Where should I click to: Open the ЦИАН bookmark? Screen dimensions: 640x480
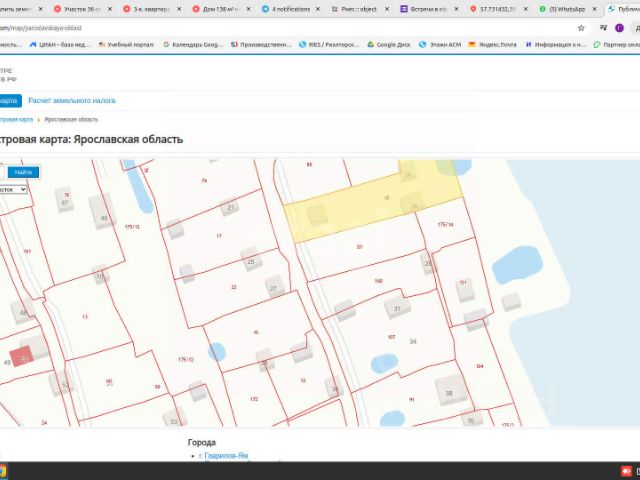coord(60,44)
